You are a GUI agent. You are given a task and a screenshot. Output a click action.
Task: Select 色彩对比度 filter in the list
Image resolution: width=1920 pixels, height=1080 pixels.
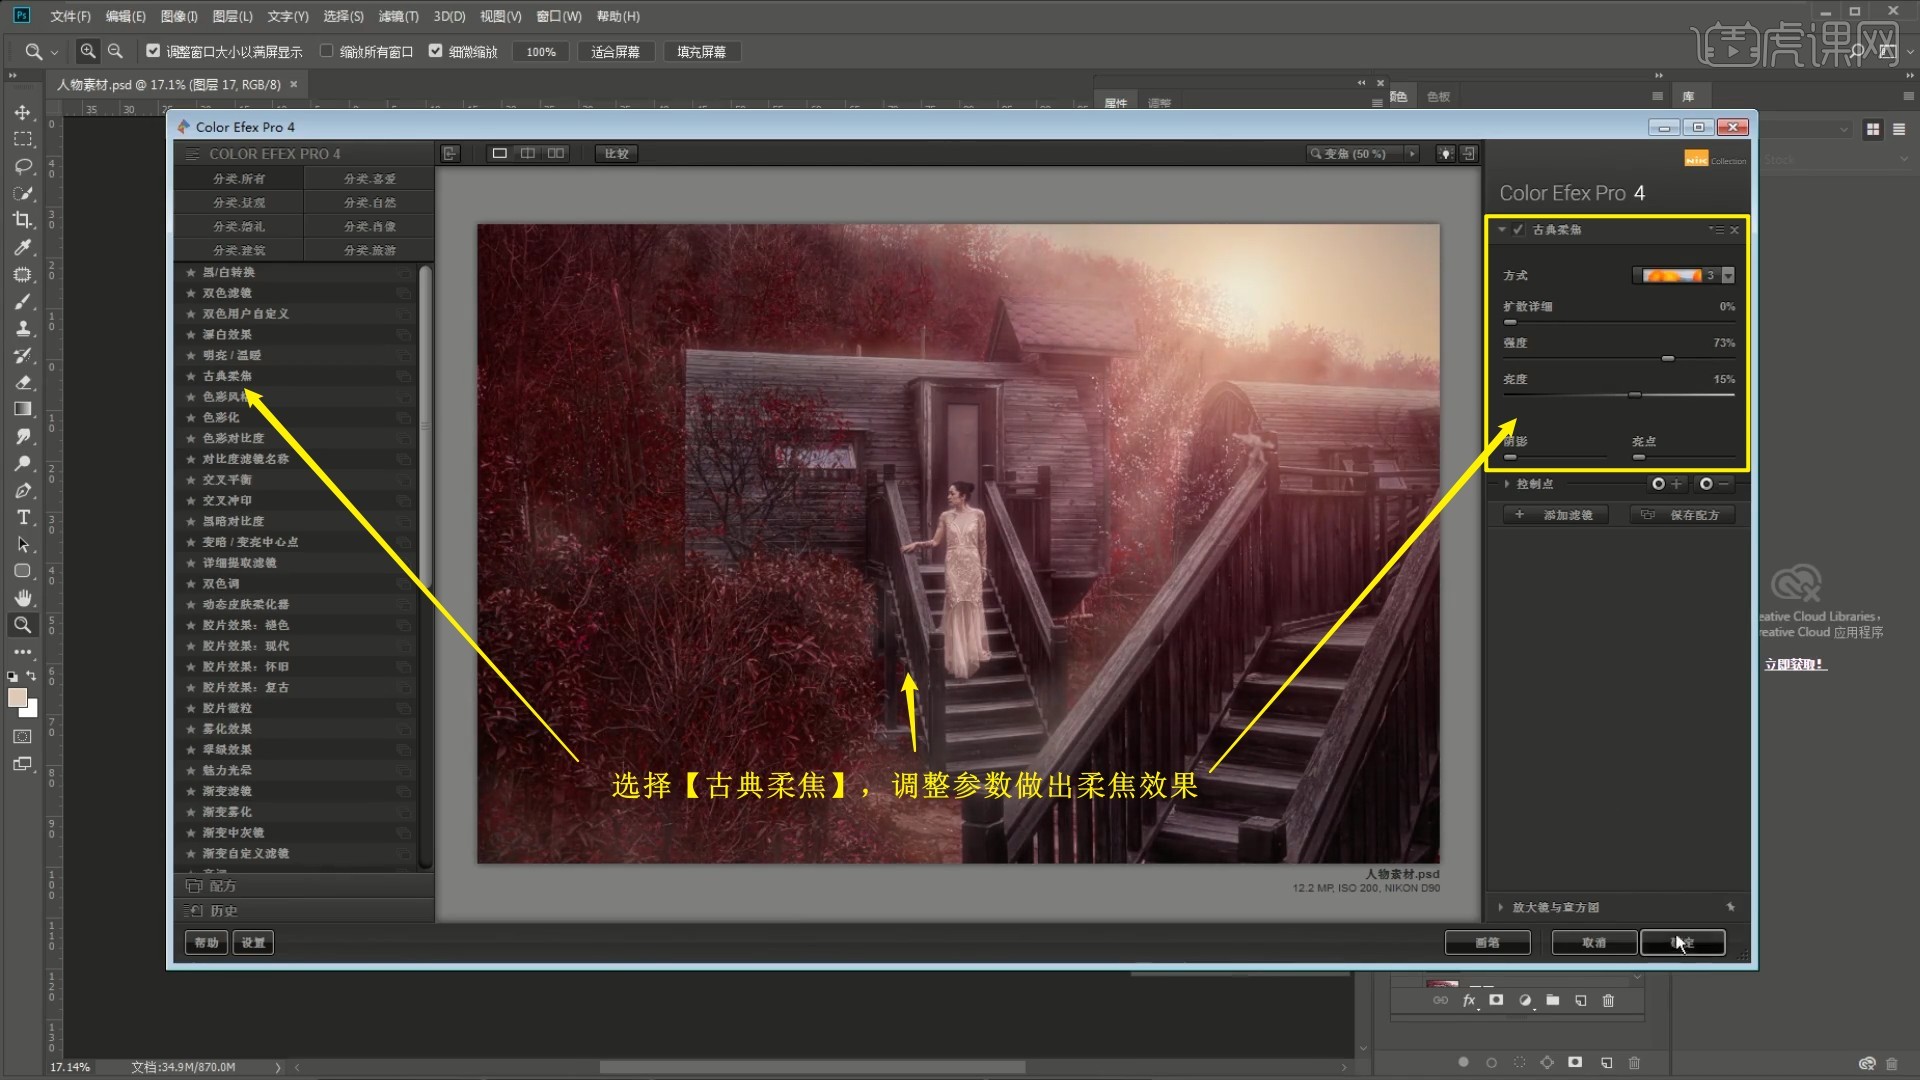pos(233,438)
